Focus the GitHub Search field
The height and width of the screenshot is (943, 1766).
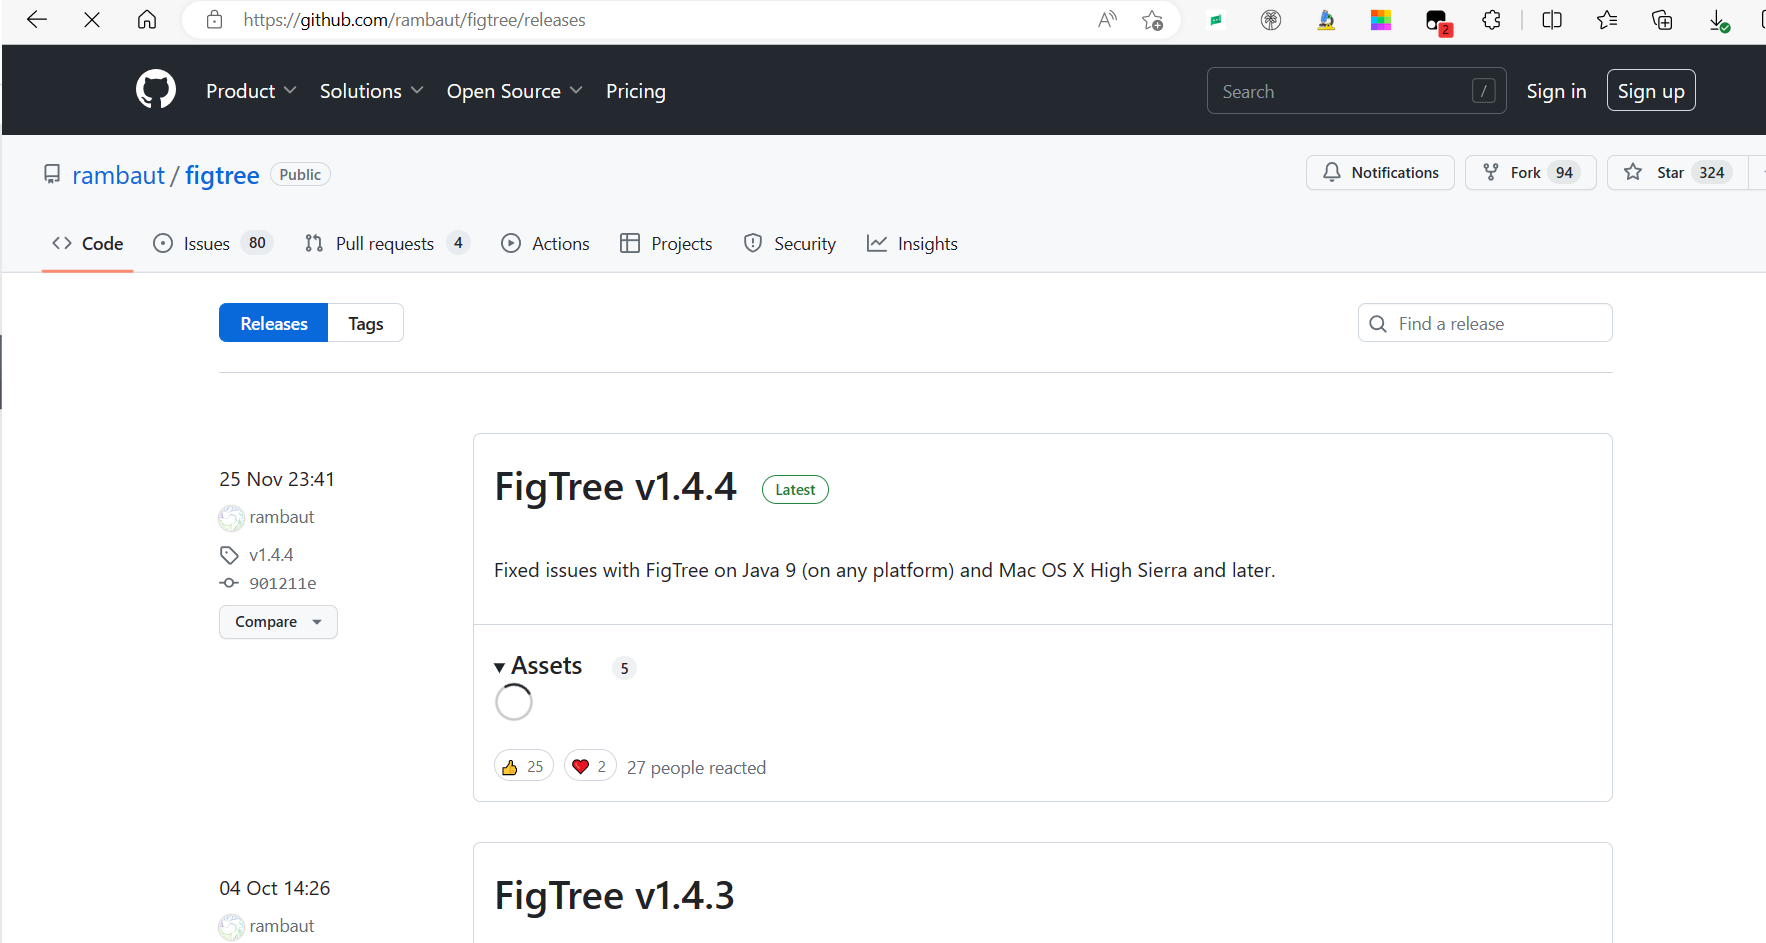[1356, 91]
